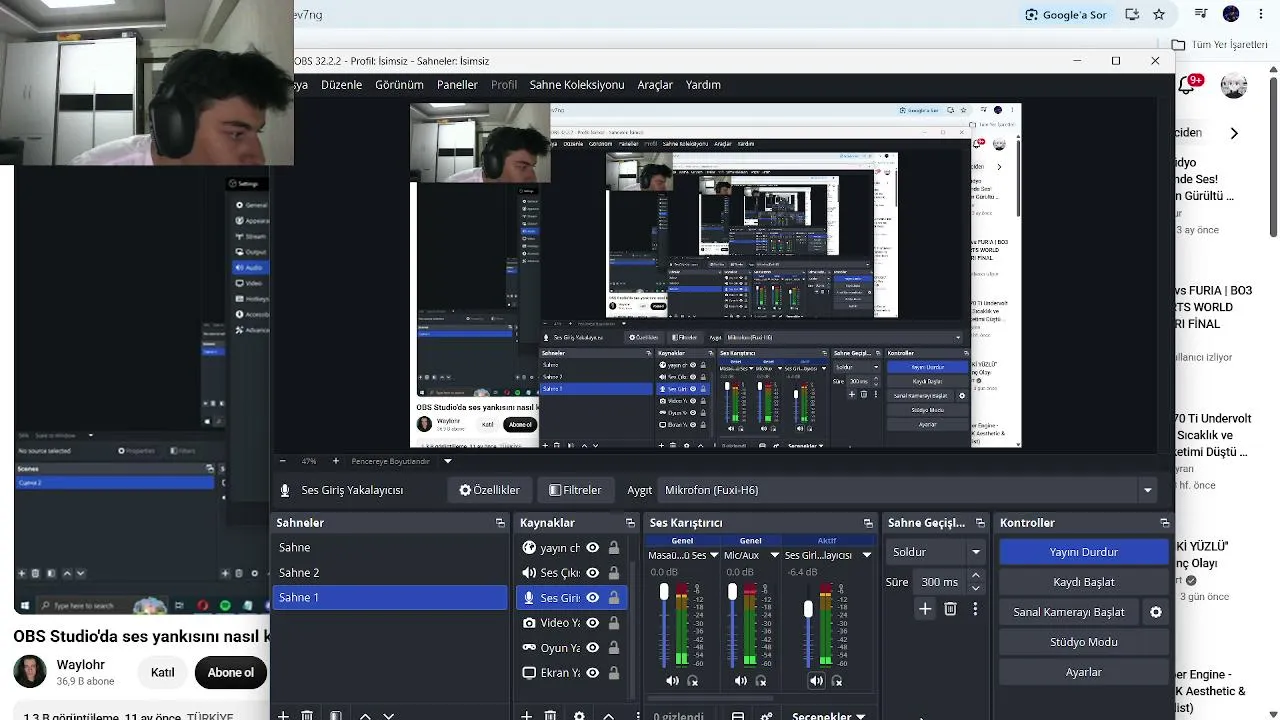Zoom out the OBS preview with minus
1280x720 pixels.
click(282, 461)
